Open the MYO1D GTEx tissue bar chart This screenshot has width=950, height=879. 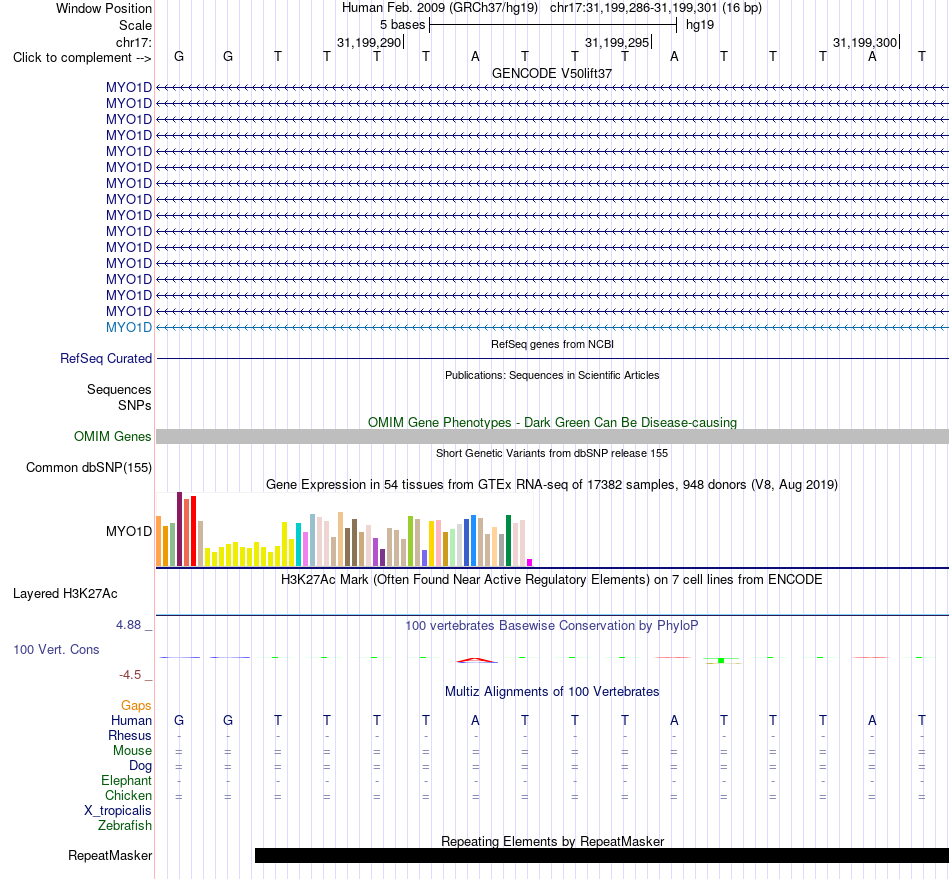[x=344, y=529]
